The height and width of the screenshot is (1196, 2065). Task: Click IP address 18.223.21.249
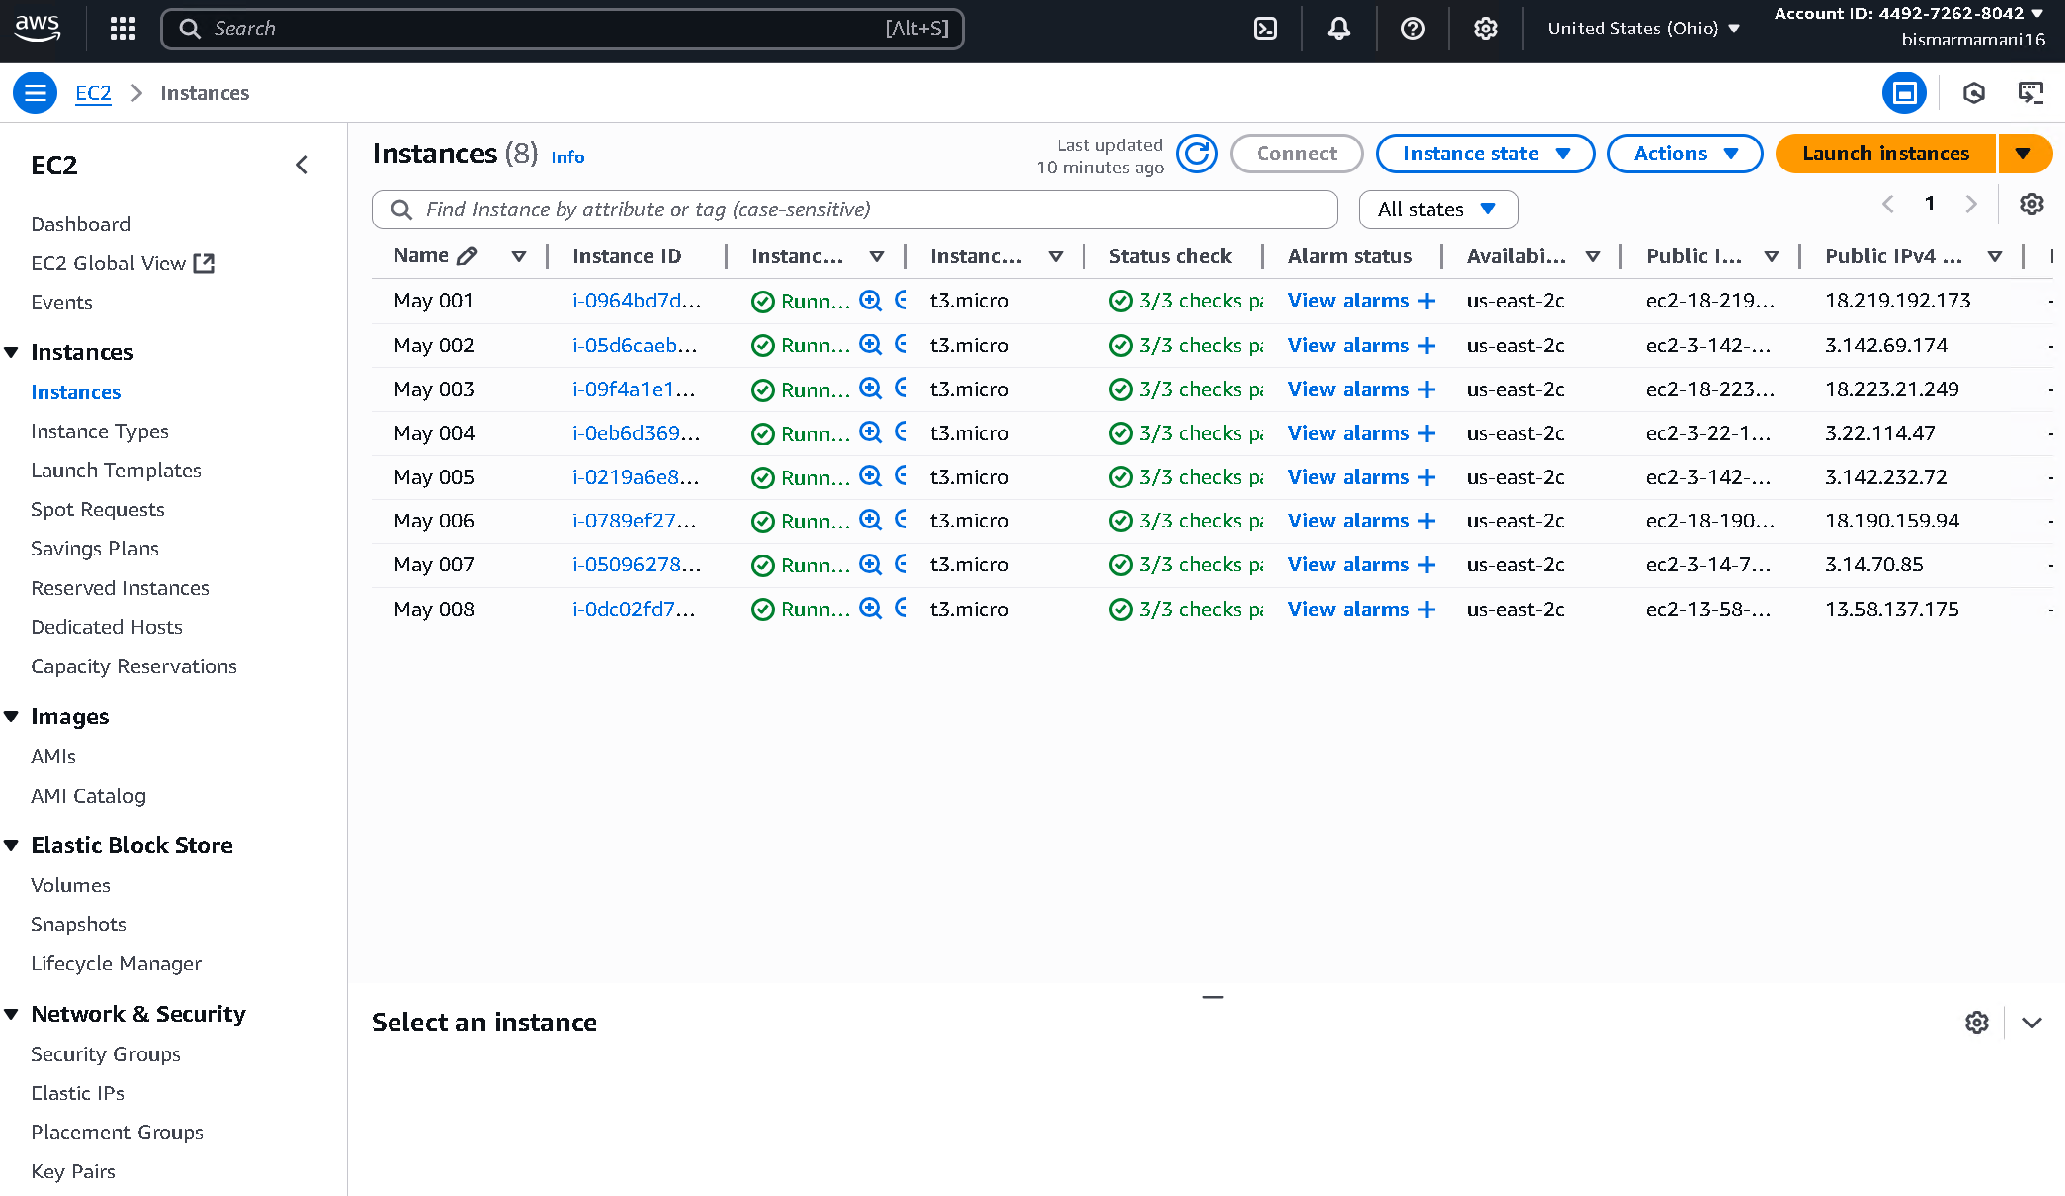[x=1892, y=389]
